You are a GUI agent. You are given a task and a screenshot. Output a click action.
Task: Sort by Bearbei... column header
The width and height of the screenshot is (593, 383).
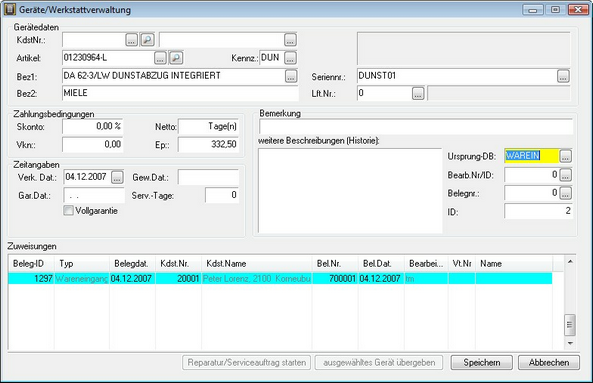pos(427,264)
